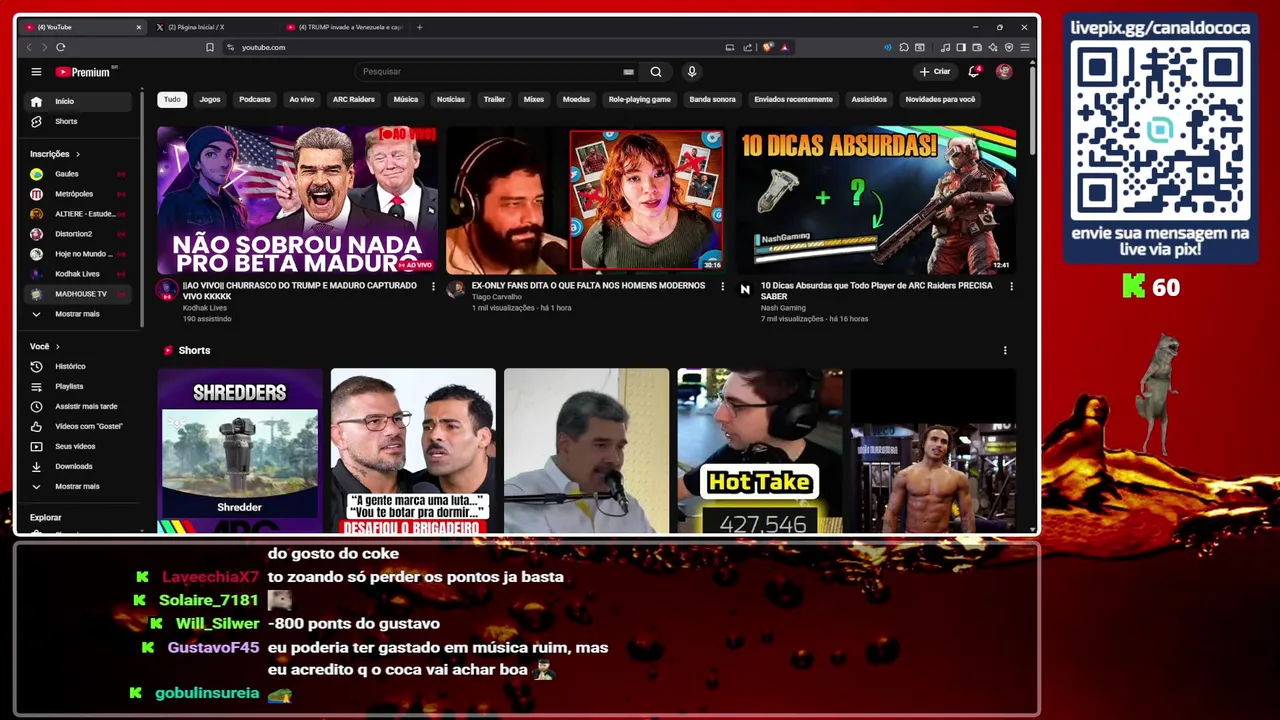Open Playlists in the sidebar
The image size is (1280, 720).
coord(79,386)
